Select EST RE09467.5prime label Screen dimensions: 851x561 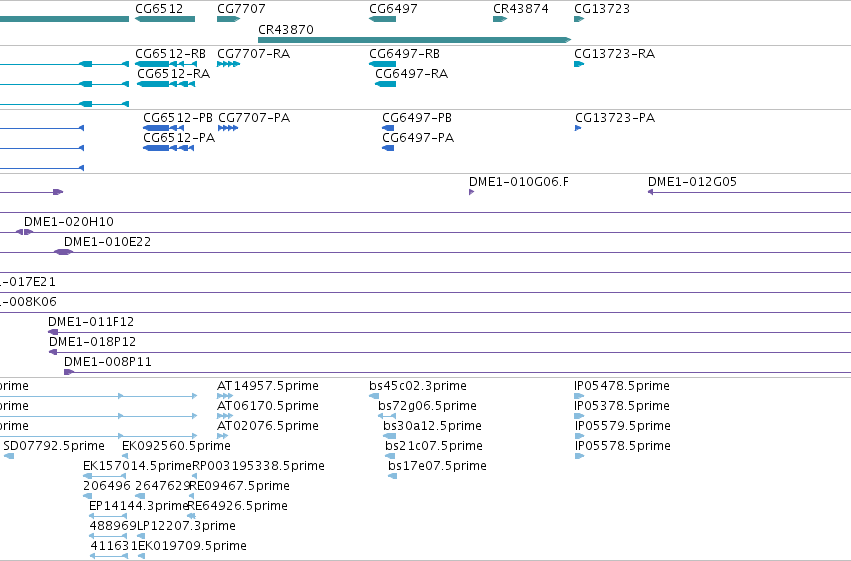239,486
